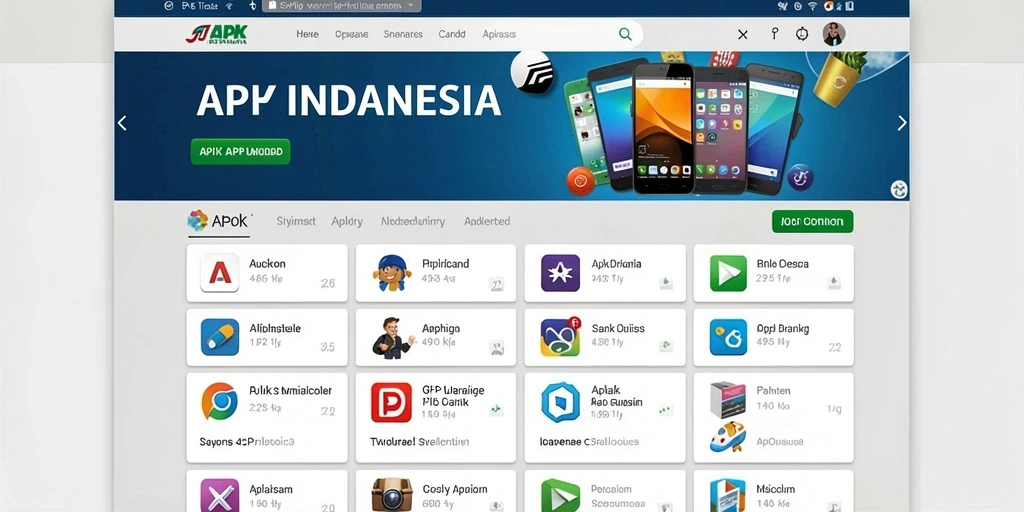The width and height of the screenshot is (1024, 512).
Task: Select the Andierted tab
Action: pyautogui.click(x=487, y=221)
